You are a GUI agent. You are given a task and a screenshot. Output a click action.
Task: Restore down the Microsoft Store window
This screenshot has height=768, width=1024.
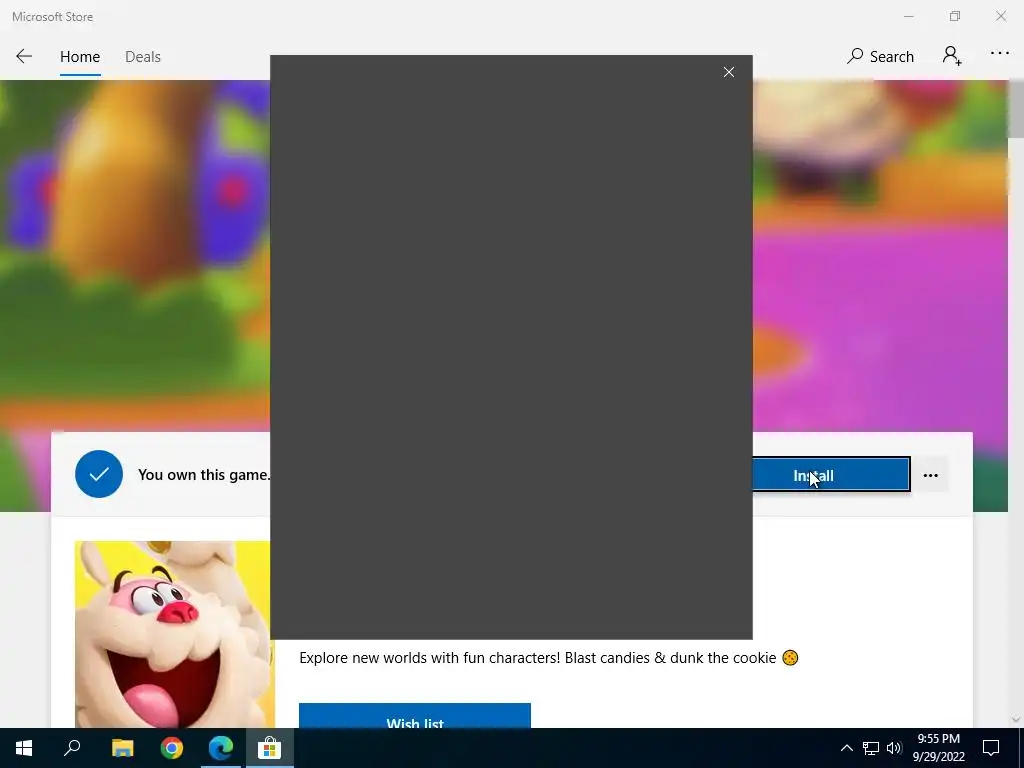(955, 16)
